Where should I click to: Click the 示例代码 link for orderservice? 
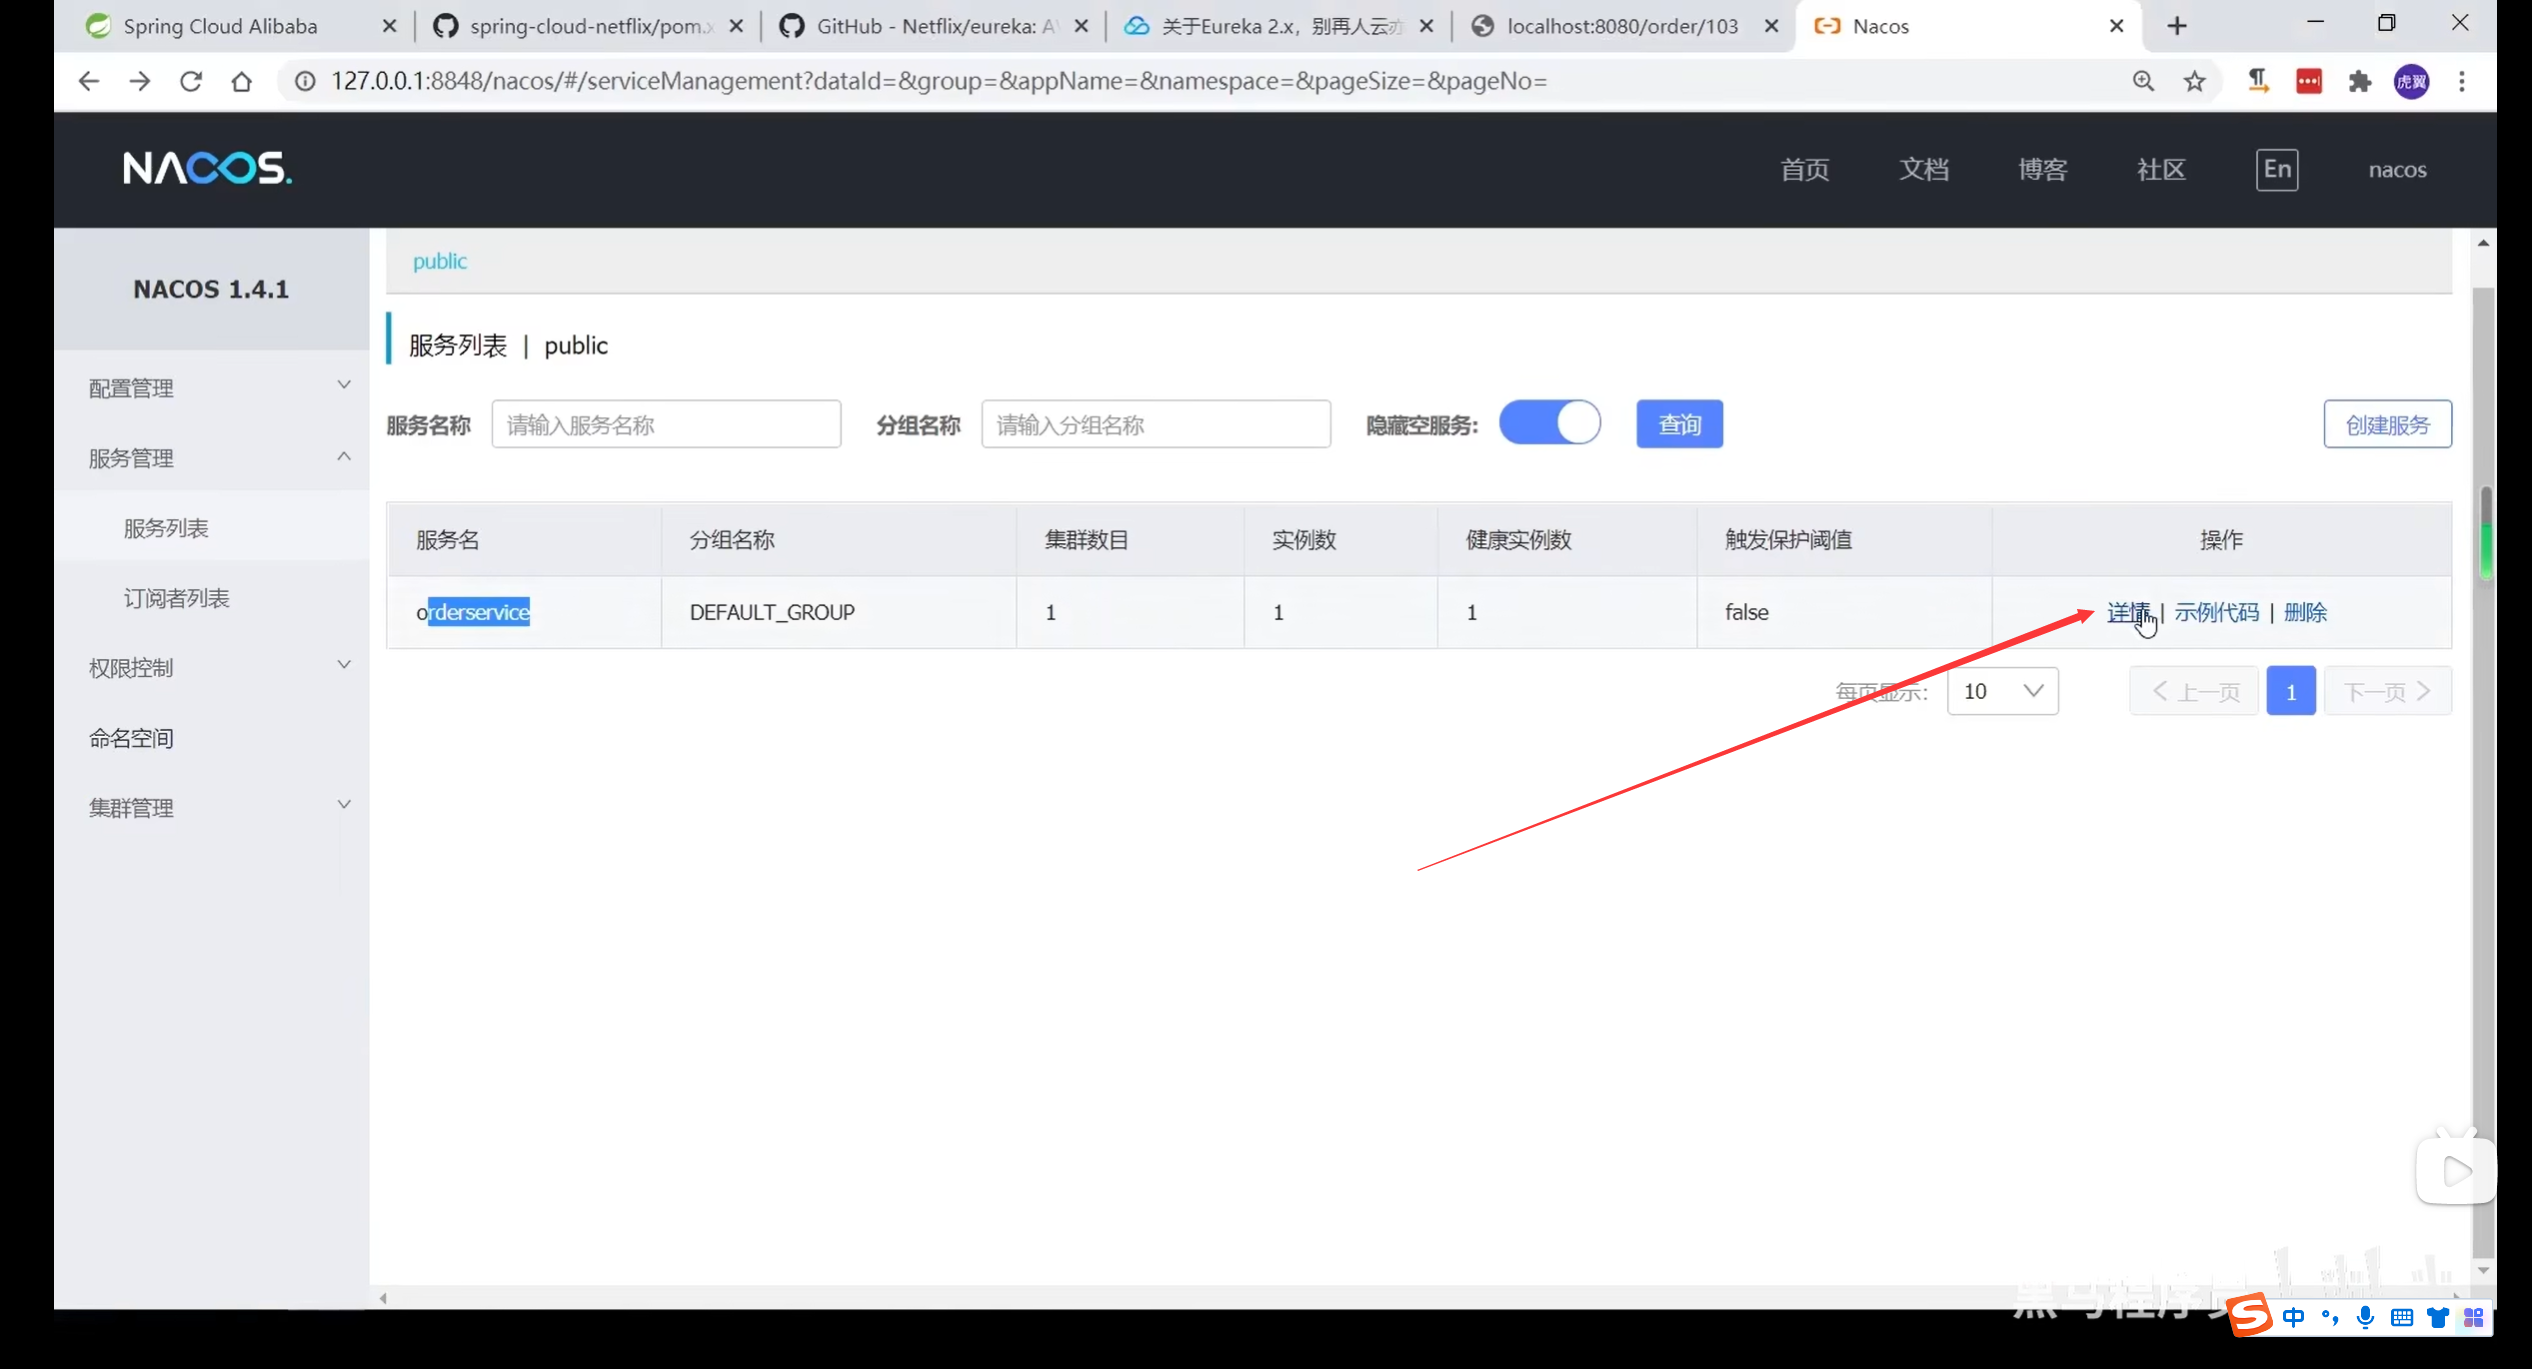(x=2216, y=612)
